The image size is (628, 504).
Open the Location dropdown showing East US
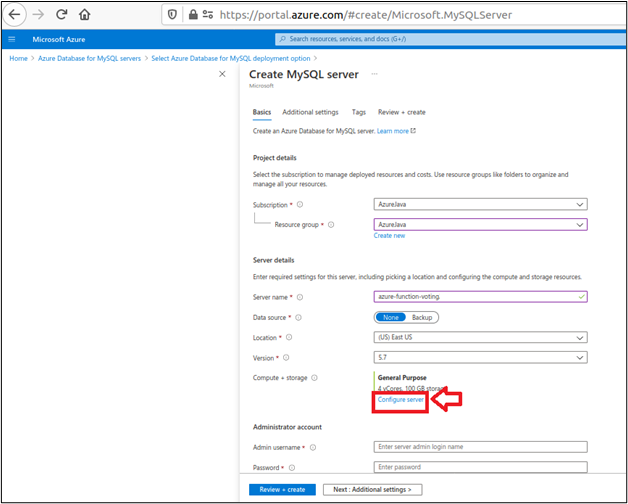pyautogui.click(x=481, y=337)
